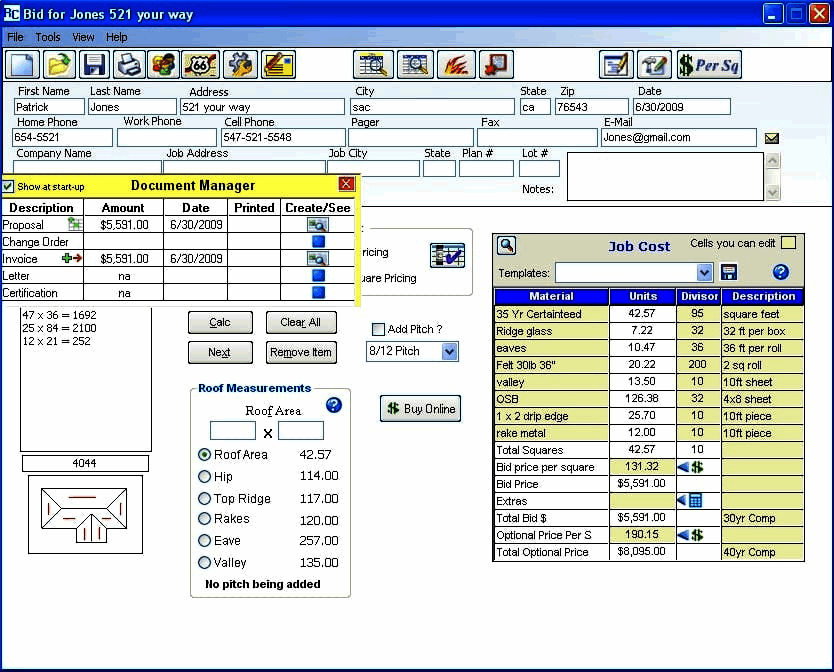Click the Buy Online button
The image size is (834, 672).
pos(420,409)
